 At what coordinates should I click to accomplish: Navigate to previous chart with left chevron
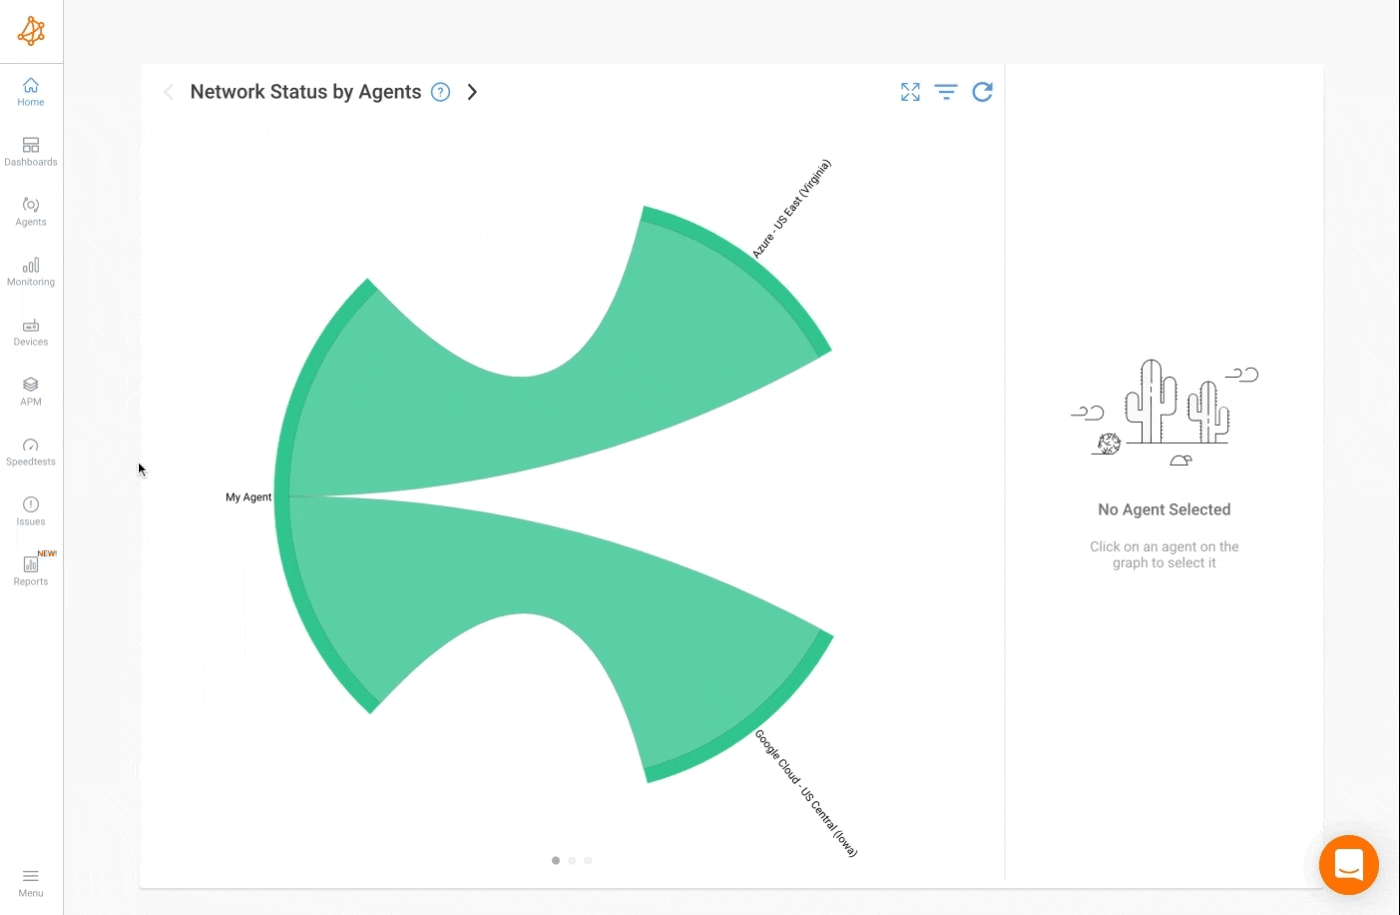[x=168, y=91]
